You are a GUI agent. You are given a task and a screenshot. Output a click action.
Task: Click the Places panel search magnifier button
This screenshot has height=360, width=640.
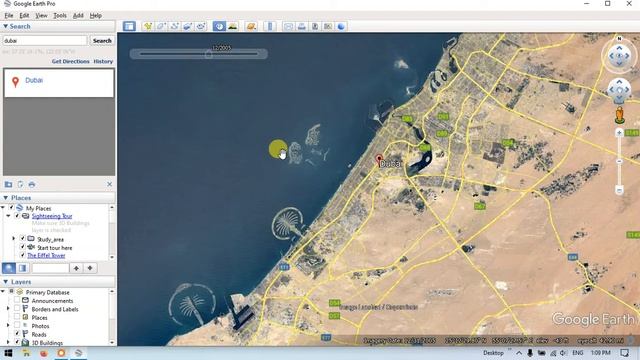click(9, 268)
